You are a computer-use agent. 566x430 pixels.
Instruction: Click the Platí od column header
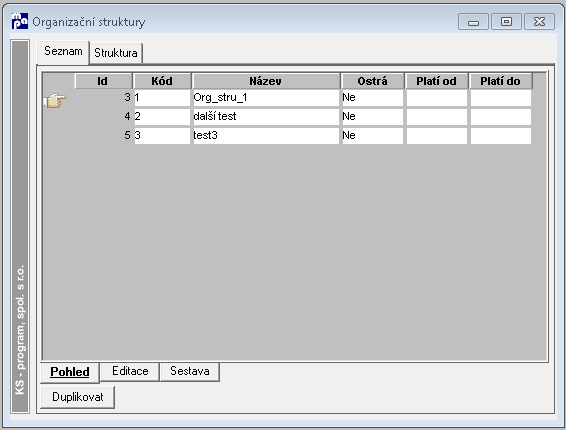point(436,81)
